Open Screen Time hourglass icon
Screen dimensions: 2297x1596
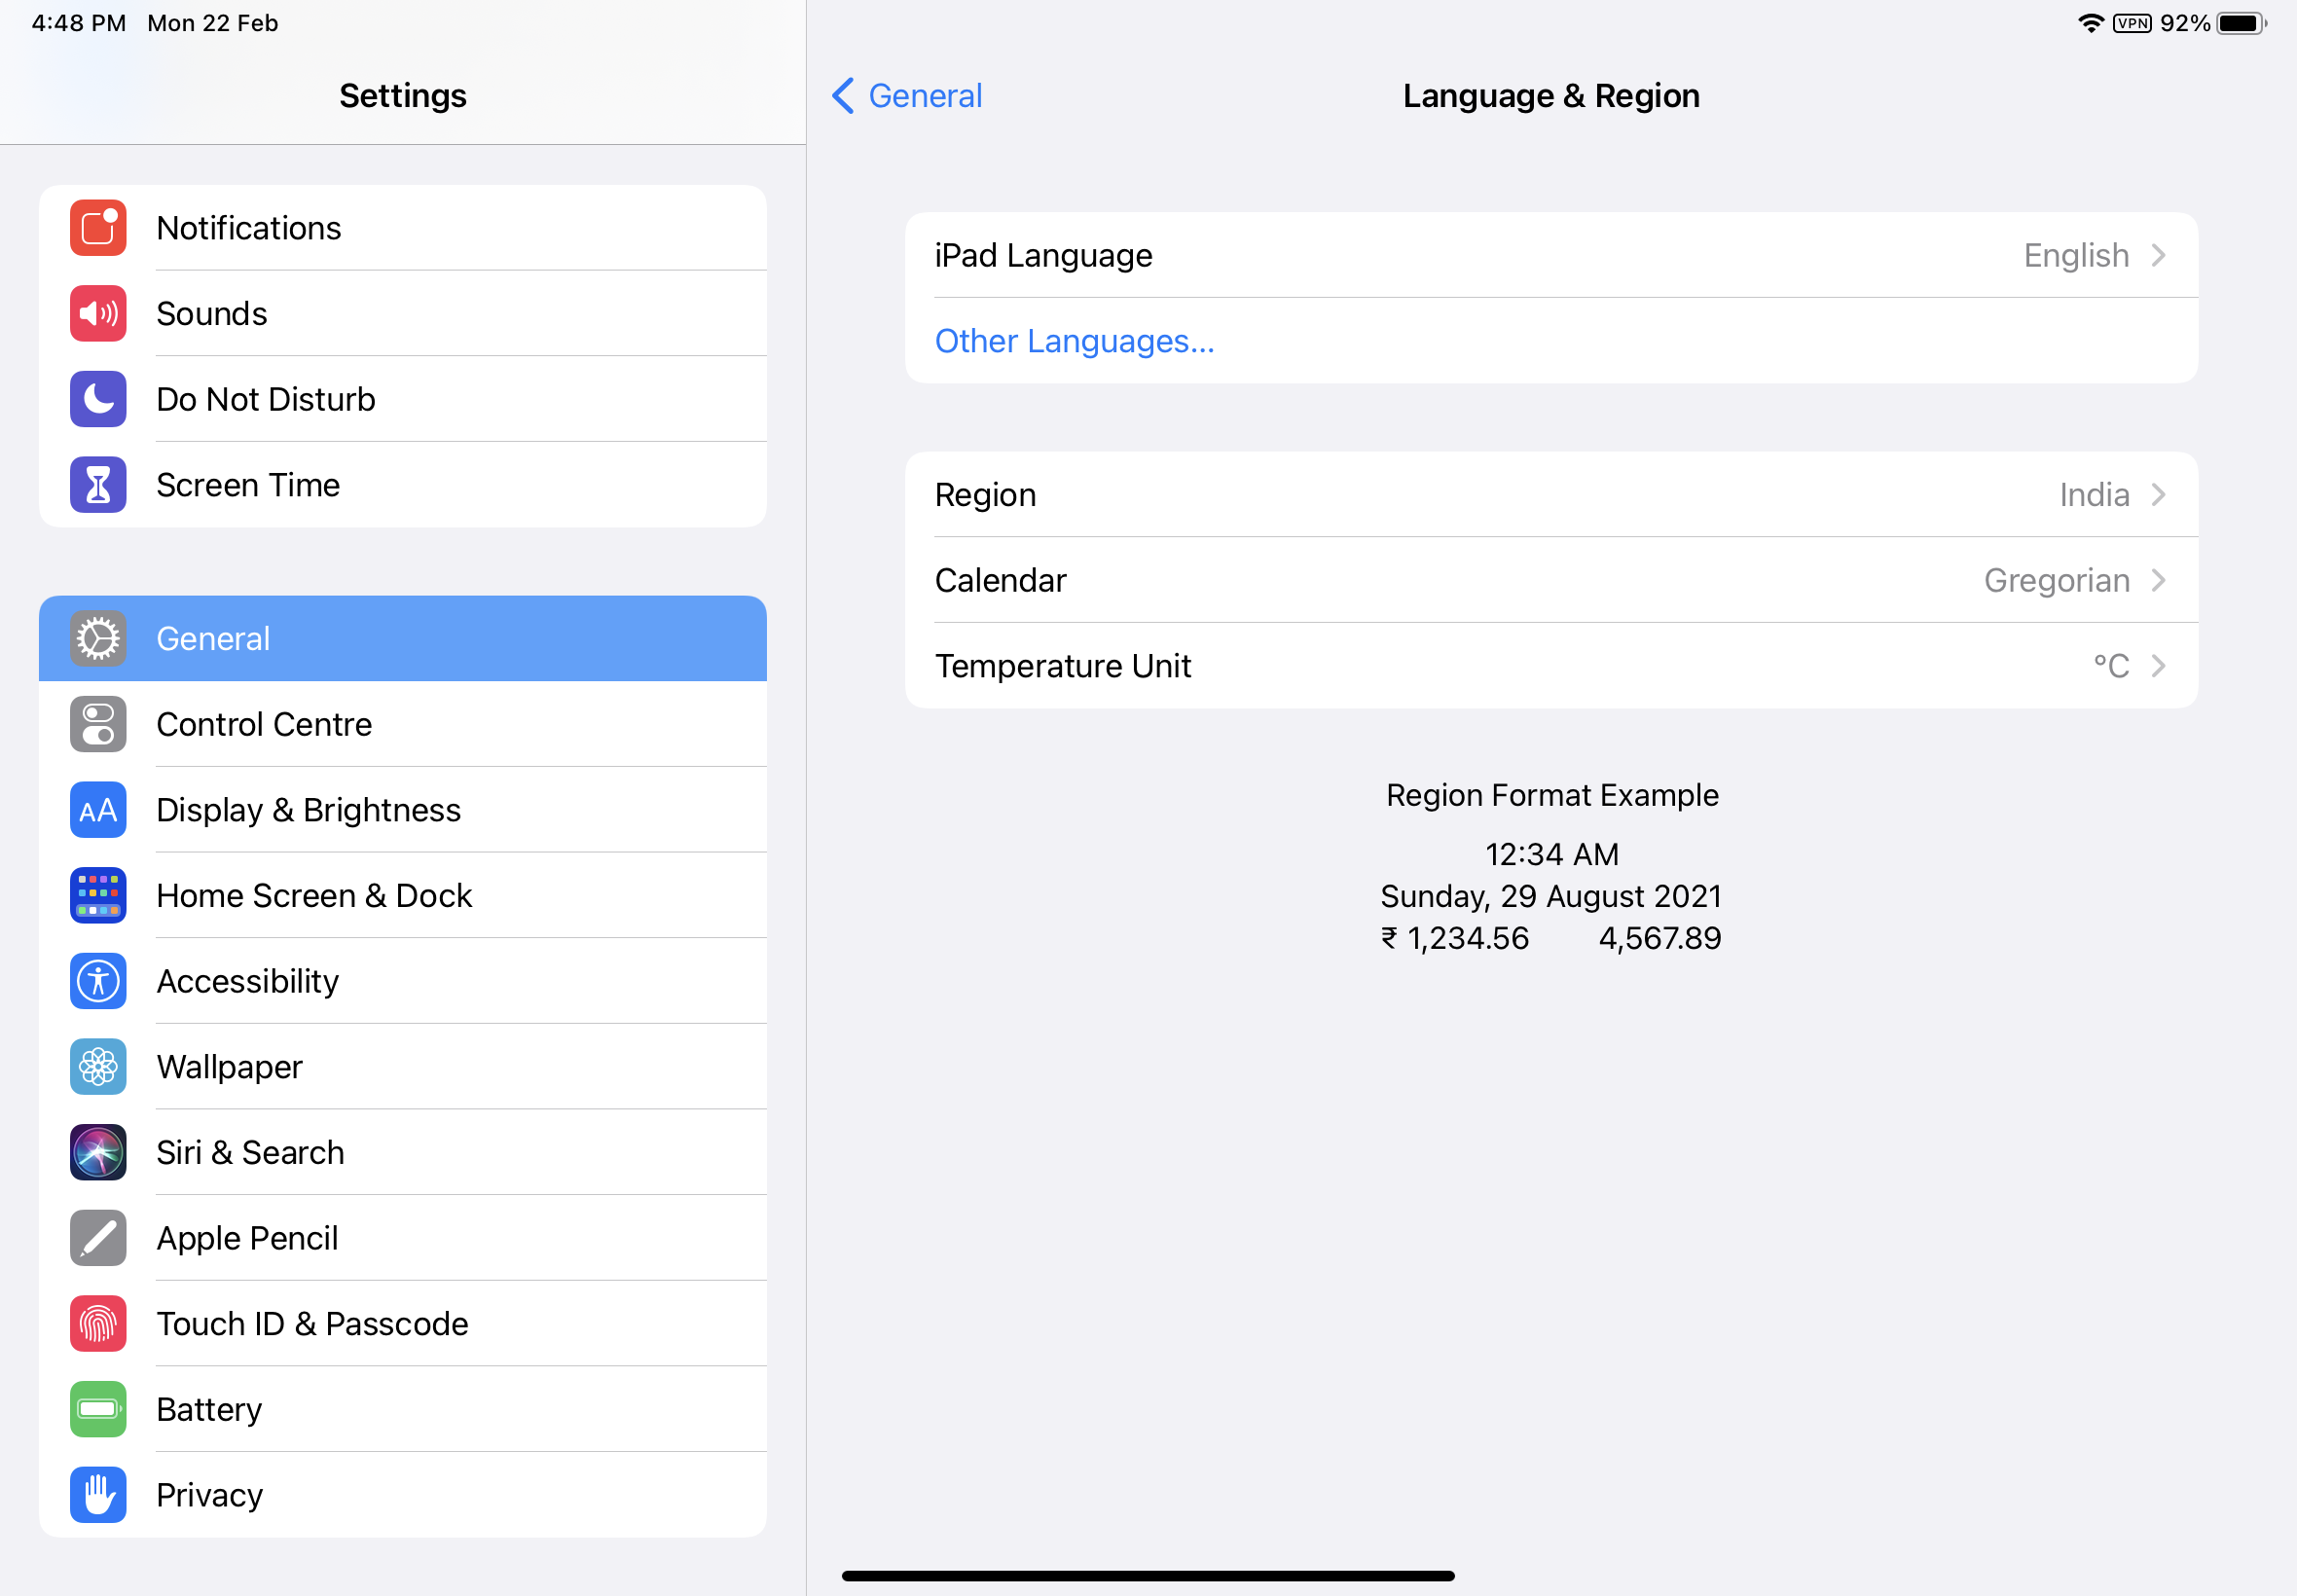98,485
